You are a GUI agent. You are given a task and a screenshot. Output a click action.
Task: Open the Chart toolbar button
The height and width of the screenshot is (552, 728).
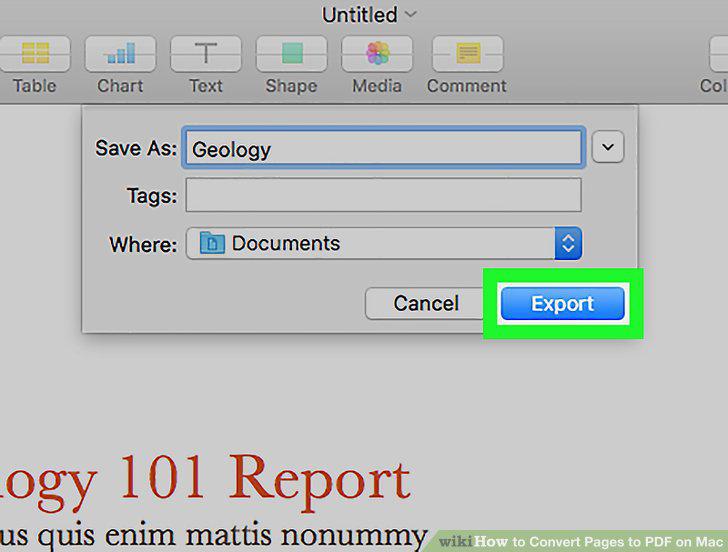[x=120, y=54]
